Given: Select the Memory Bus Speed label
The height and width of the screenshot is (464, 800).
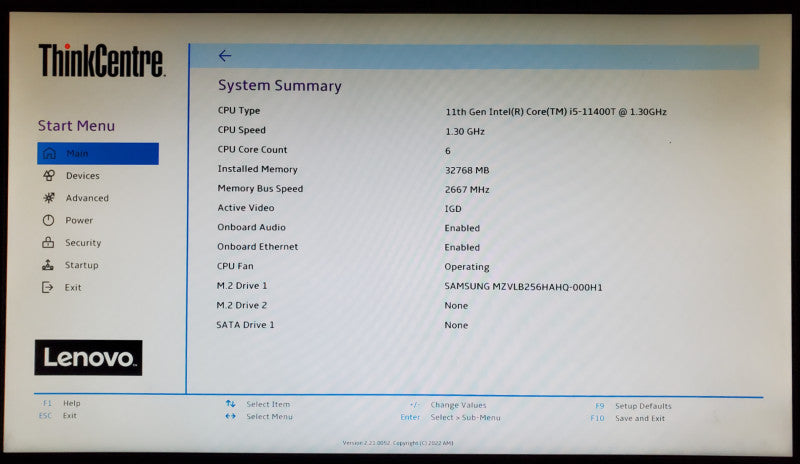Looking at the screenshot, I should (260, 188).
